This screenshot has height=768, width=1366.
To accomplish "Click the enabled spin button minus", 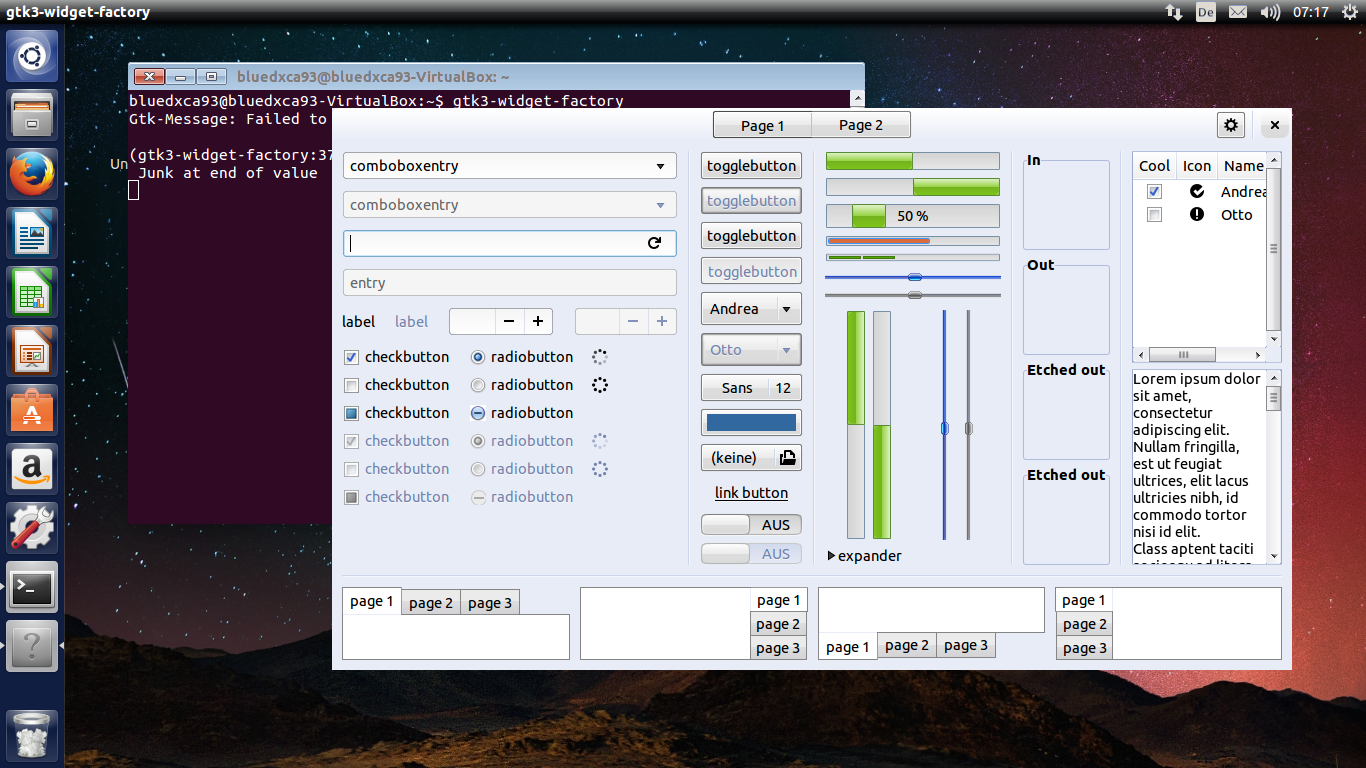I will tap(509, 321).
